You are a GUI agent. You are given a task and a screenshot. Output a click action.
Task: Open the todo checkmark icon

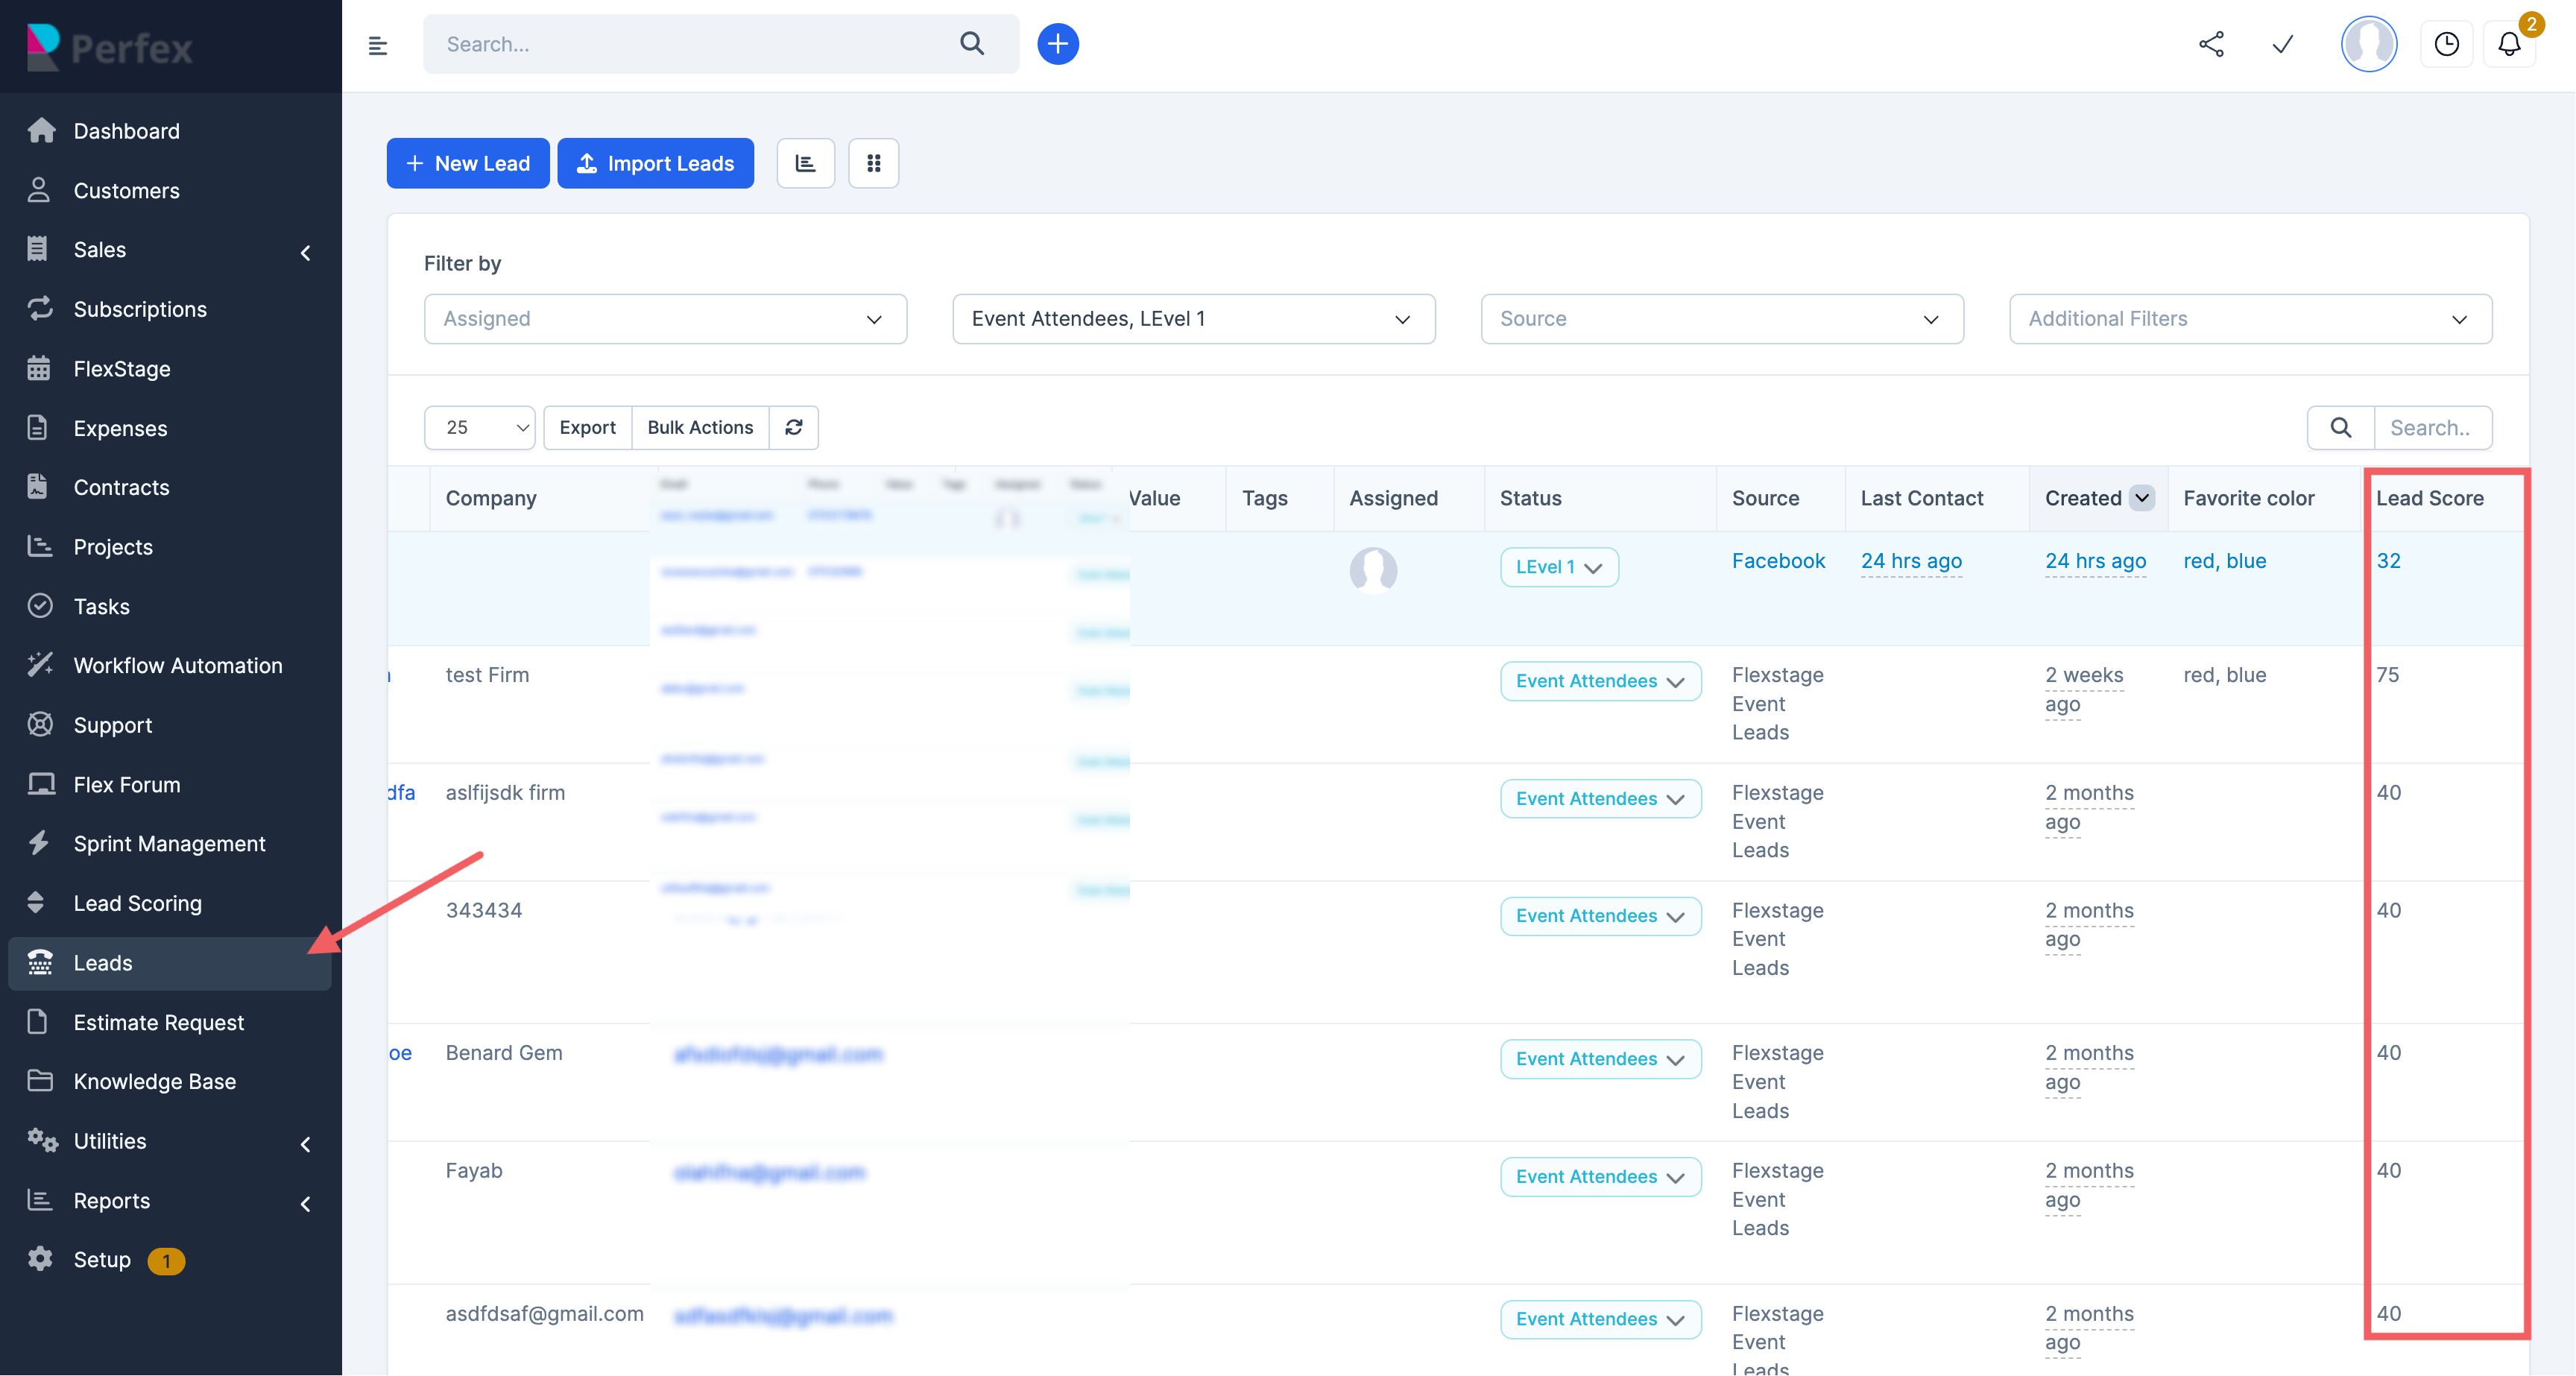(x=2282, y=44)
